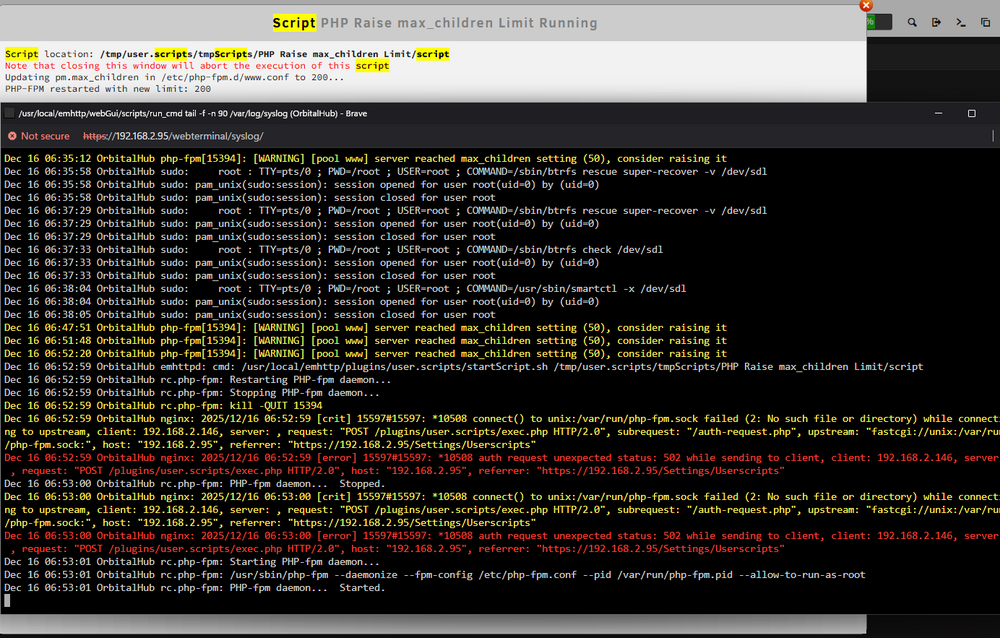Click the logout arrow icon
Screen dimensions: 1000x638
936,22
